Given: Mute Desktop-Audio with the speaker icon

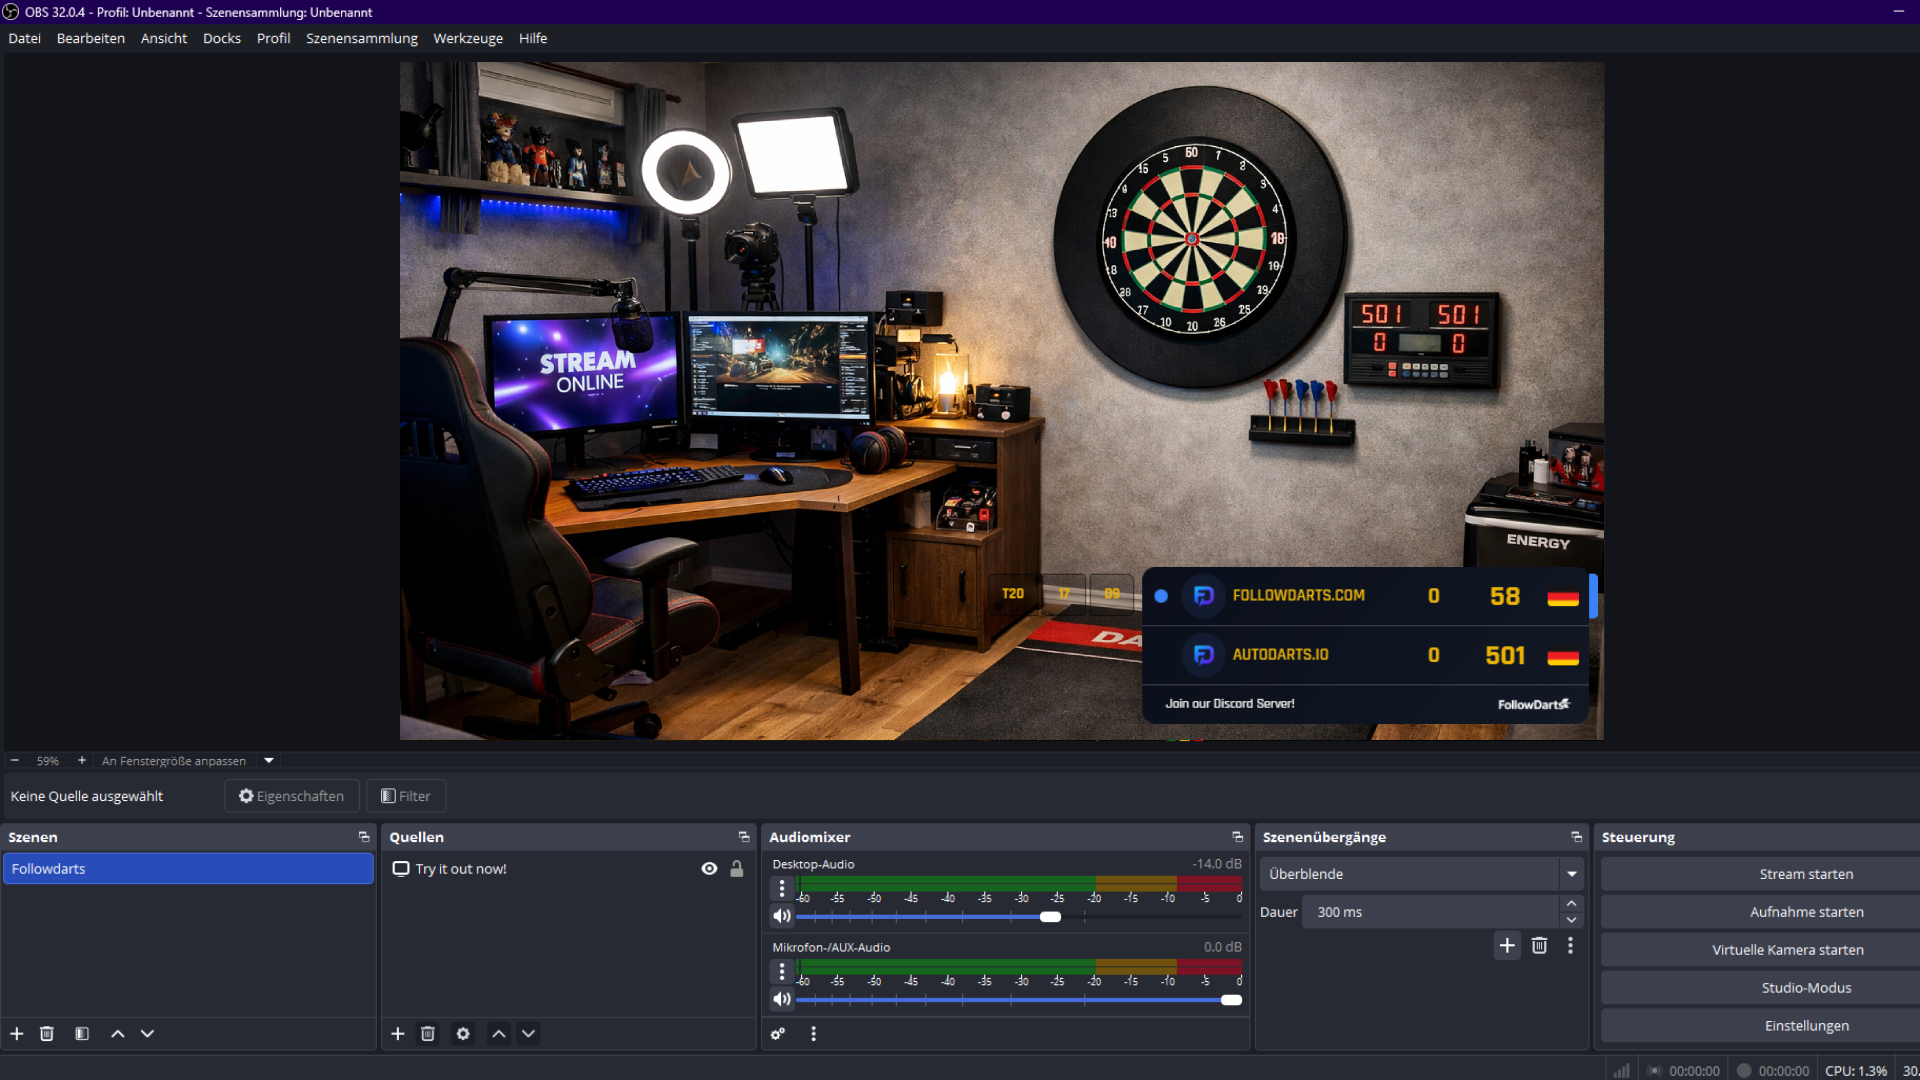Looking at the screenshot, I should pos(782,916).
